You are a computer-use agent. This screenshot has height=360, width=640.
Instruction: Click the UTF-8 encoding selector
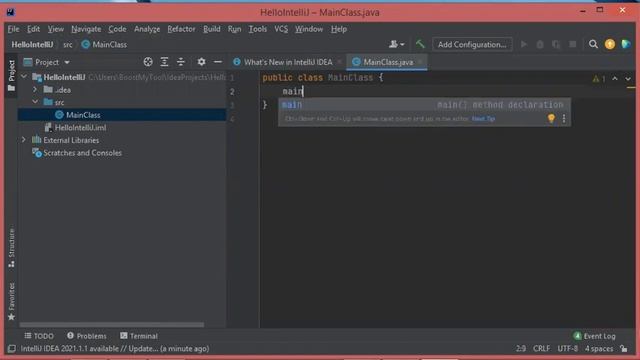567,349
